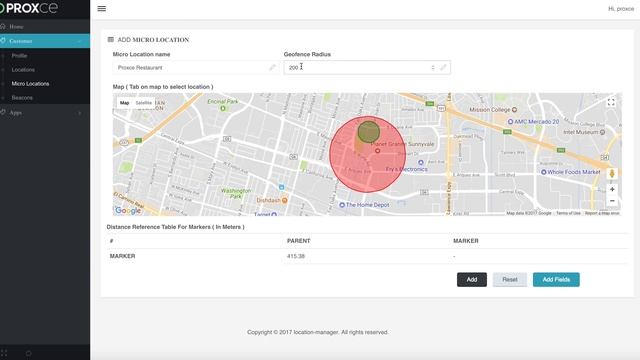This screenshot has width=640, height=360.
Task: Click the ADD MICRO LOCATION panel icon
Action: 111,40
